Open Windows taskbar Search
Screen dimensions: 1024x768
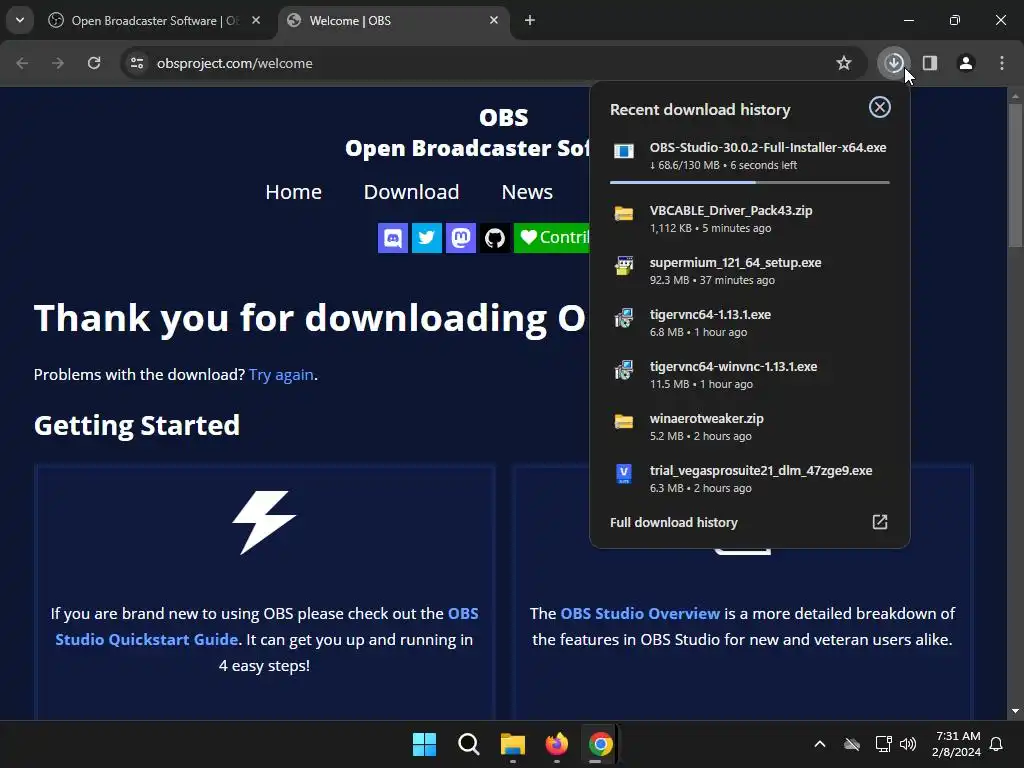click(468, 744)
